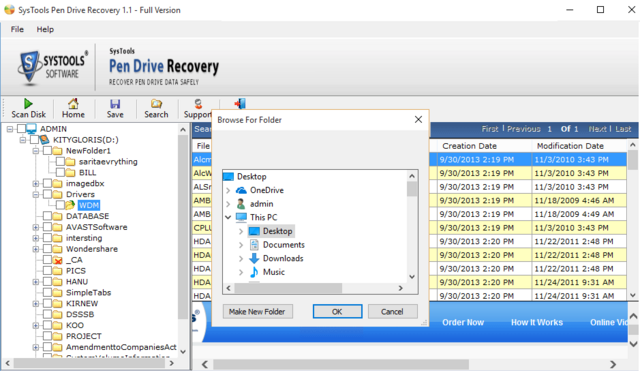
Task: Collapse the ADMIN tree node
Action: coord(10,129)
